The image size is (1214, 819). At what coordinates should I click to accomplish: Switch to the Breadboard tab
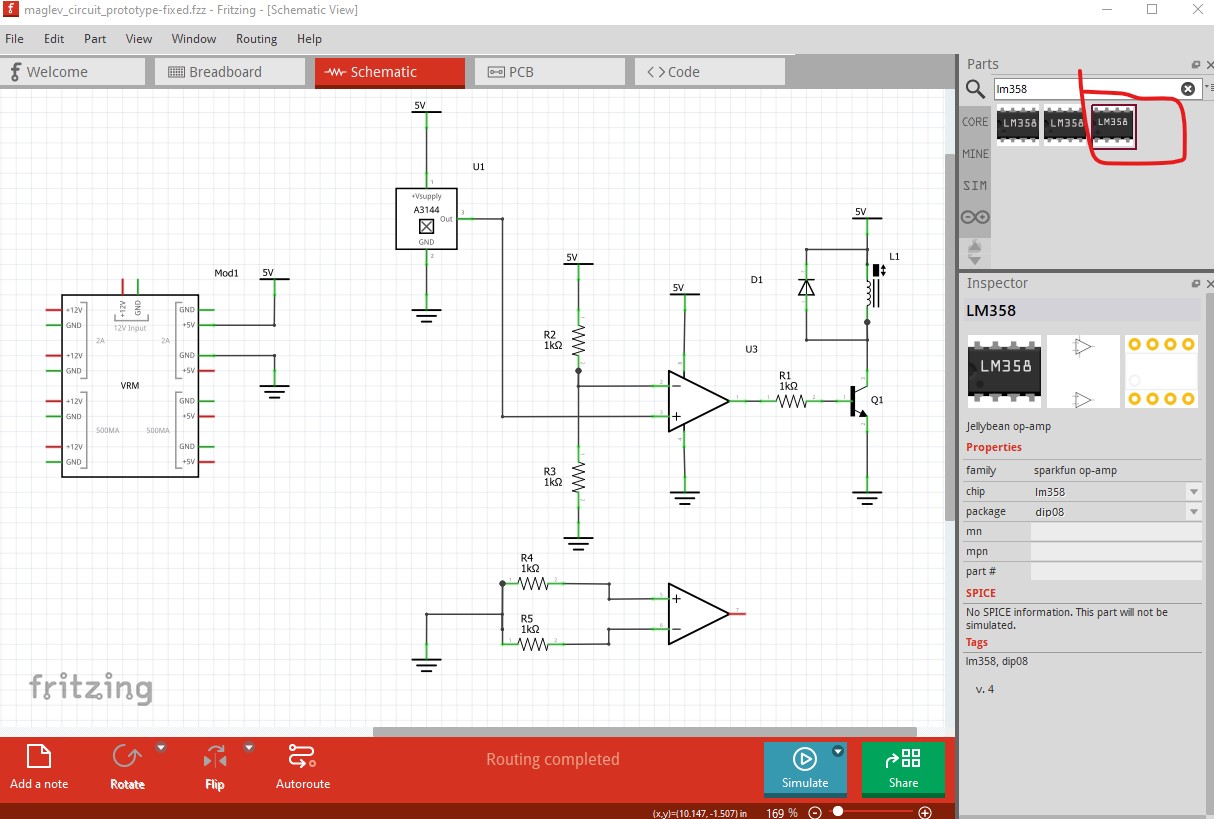(230, 72)
